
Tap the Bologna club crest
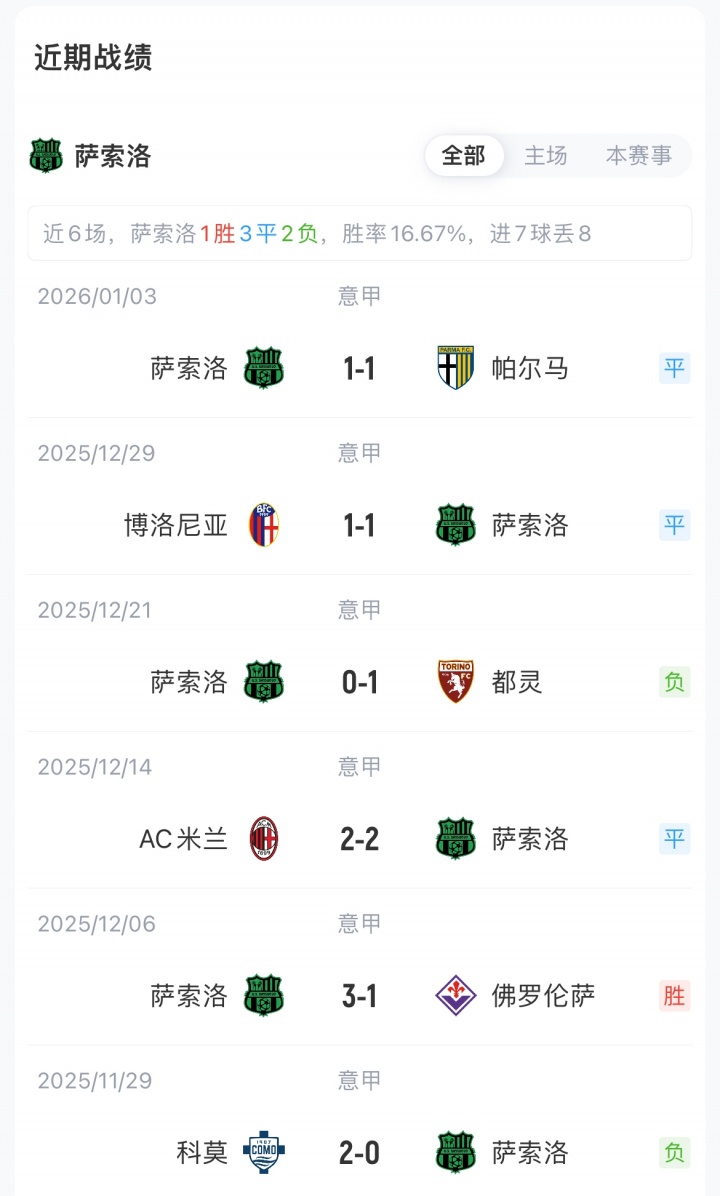[x=264, y=525]
